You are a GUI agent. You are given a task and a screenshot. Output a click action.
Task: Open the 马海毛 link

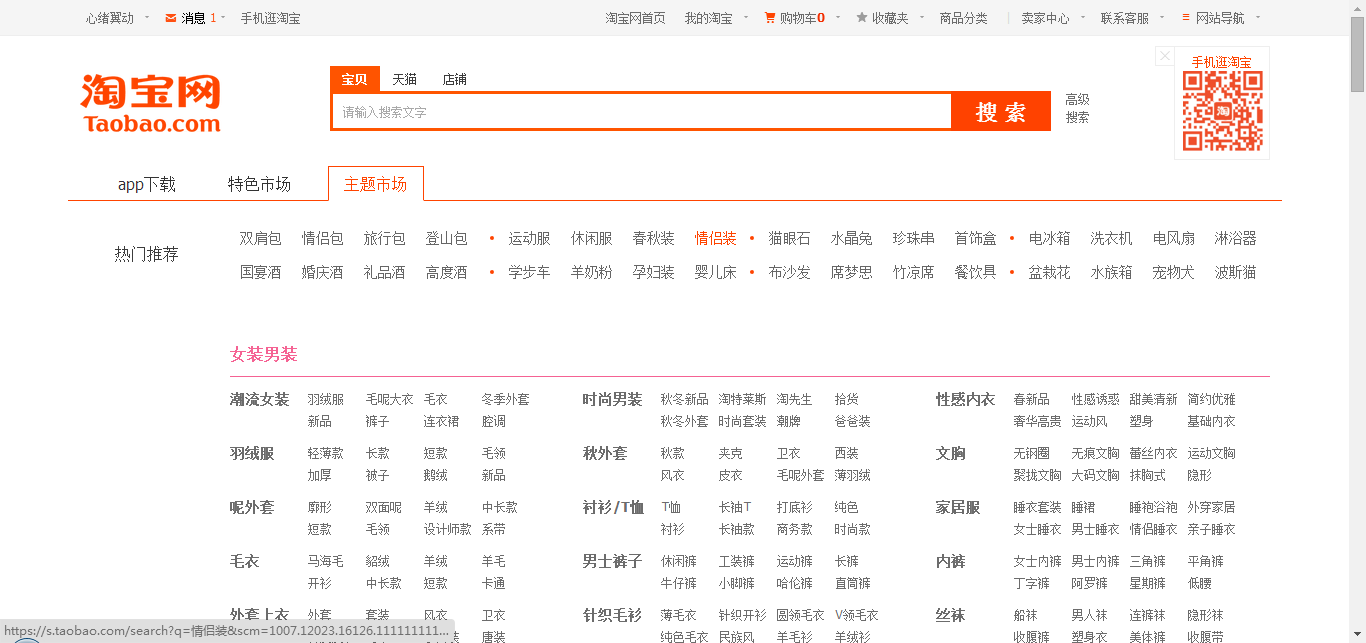(325, 561)
